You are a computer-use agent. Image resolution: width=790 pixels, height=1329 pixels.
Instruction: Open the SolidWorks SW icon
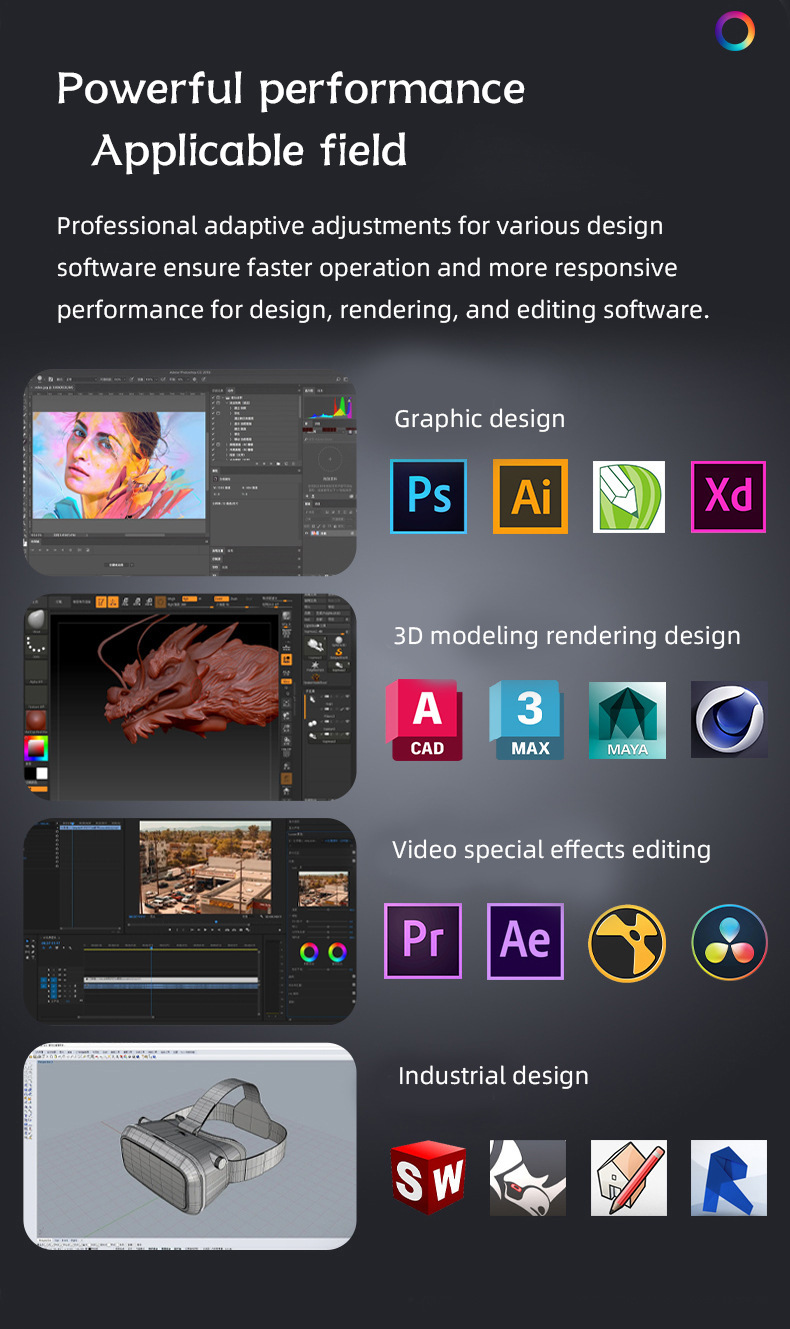(428, 1178)
